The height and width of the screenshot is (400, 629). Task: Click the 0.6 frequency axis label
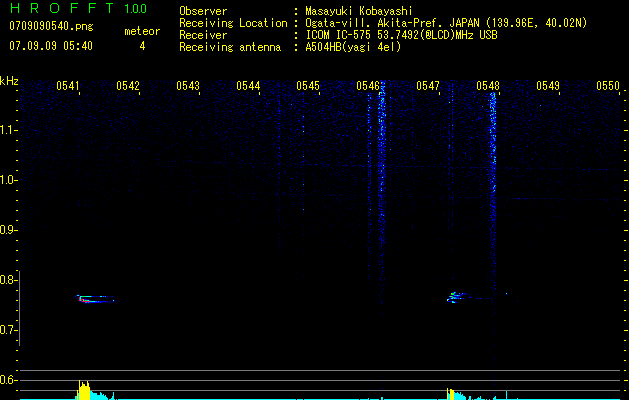(7, 380)
